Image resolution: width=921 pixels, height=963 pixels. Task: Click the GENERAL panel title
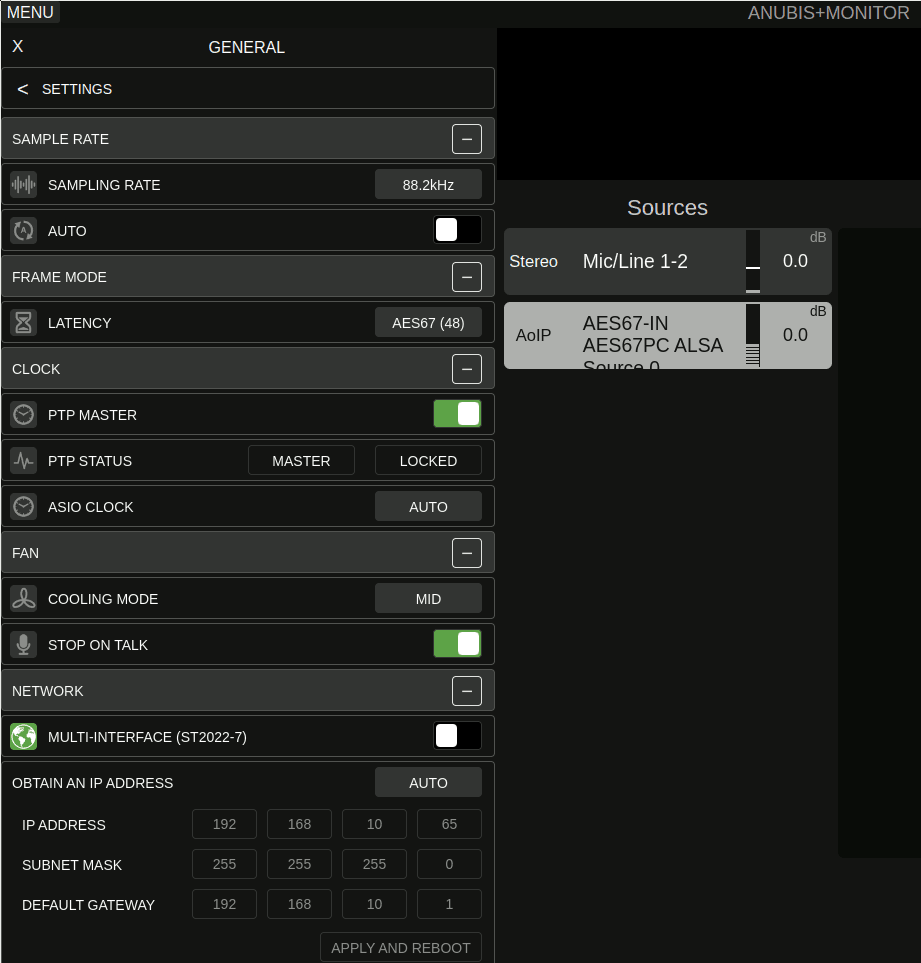click(246, 47)
